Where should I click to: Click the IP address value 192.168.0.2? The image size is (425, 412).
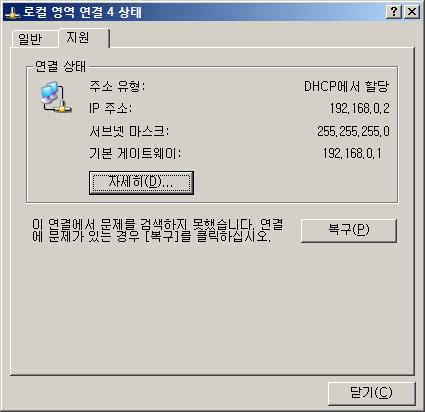pos(360,108)
